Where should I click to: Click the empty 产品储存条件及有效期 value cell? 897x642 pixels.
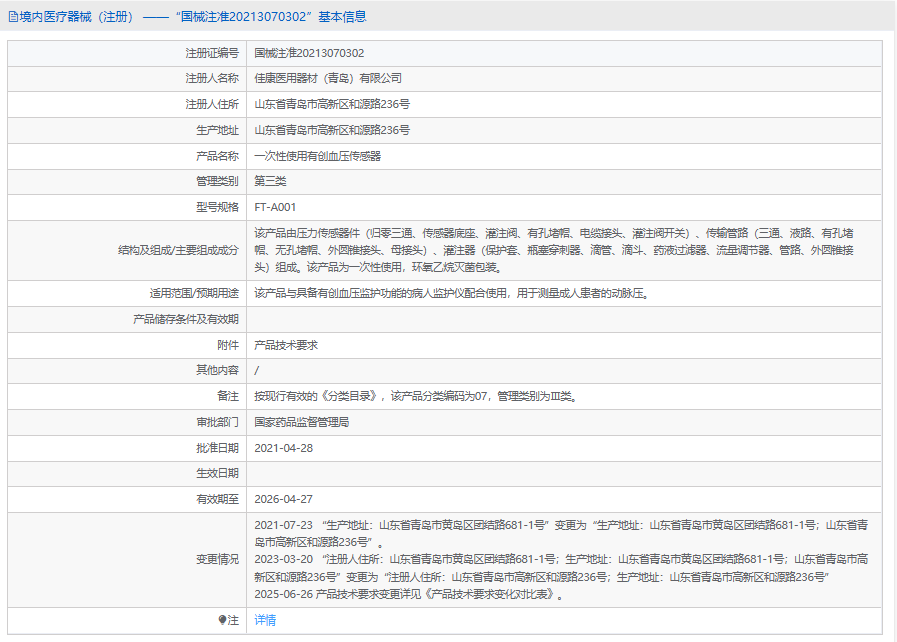coord(564,319)
